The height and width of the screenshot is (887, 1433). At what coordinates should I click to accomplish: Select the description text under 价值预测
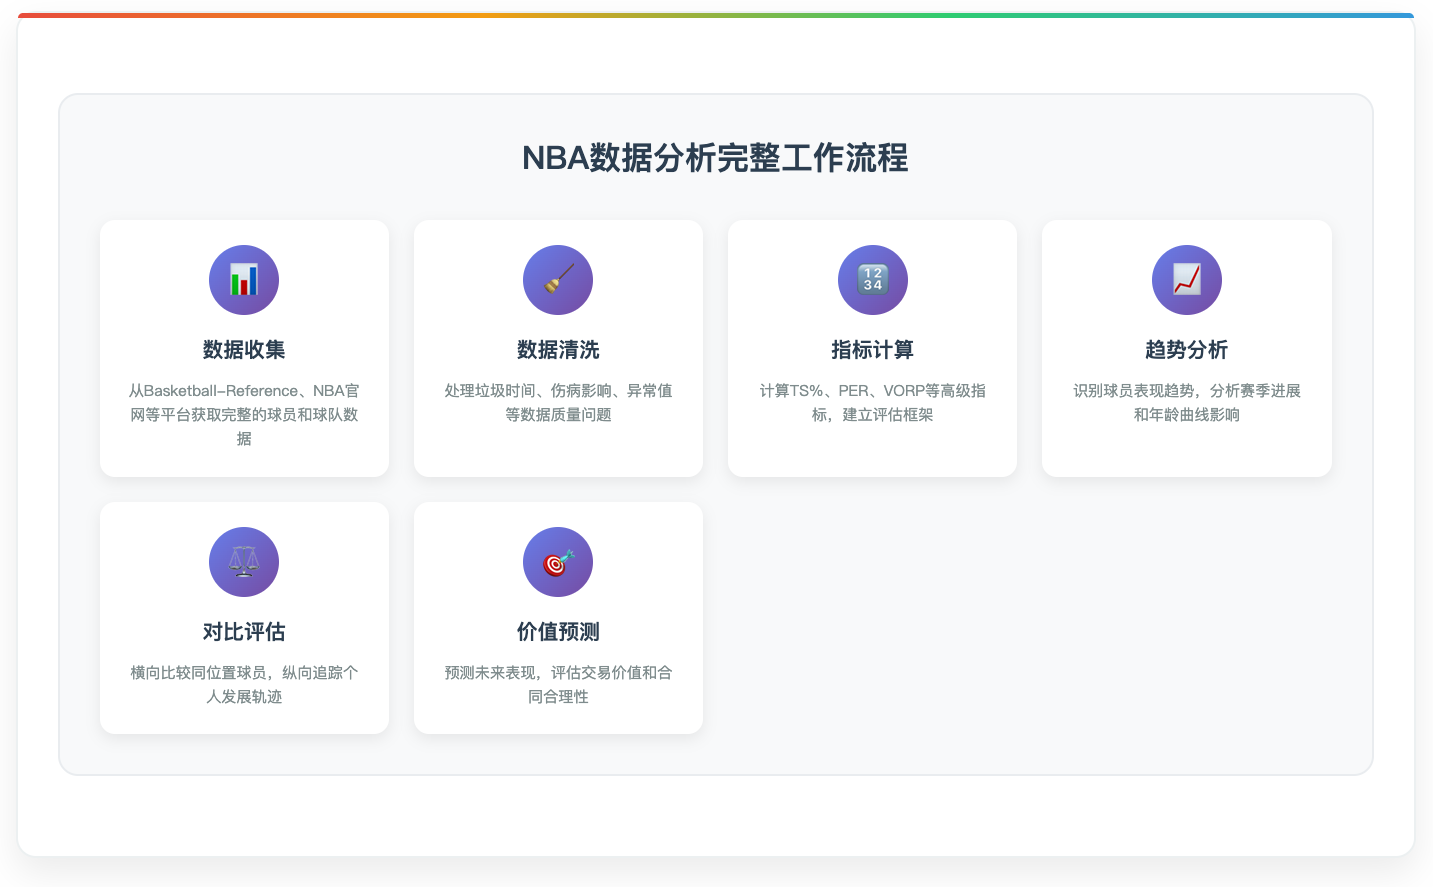click(558, 684)
